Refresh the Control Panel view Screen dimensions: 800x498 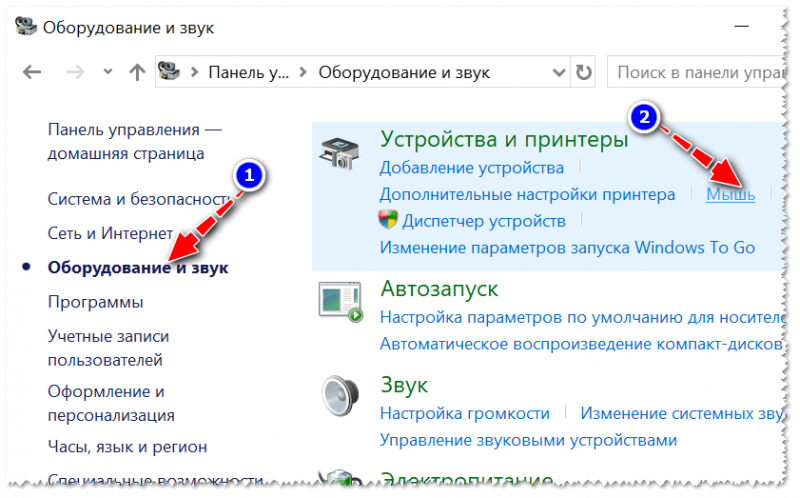pyautogui.click(x=584, y=72)
